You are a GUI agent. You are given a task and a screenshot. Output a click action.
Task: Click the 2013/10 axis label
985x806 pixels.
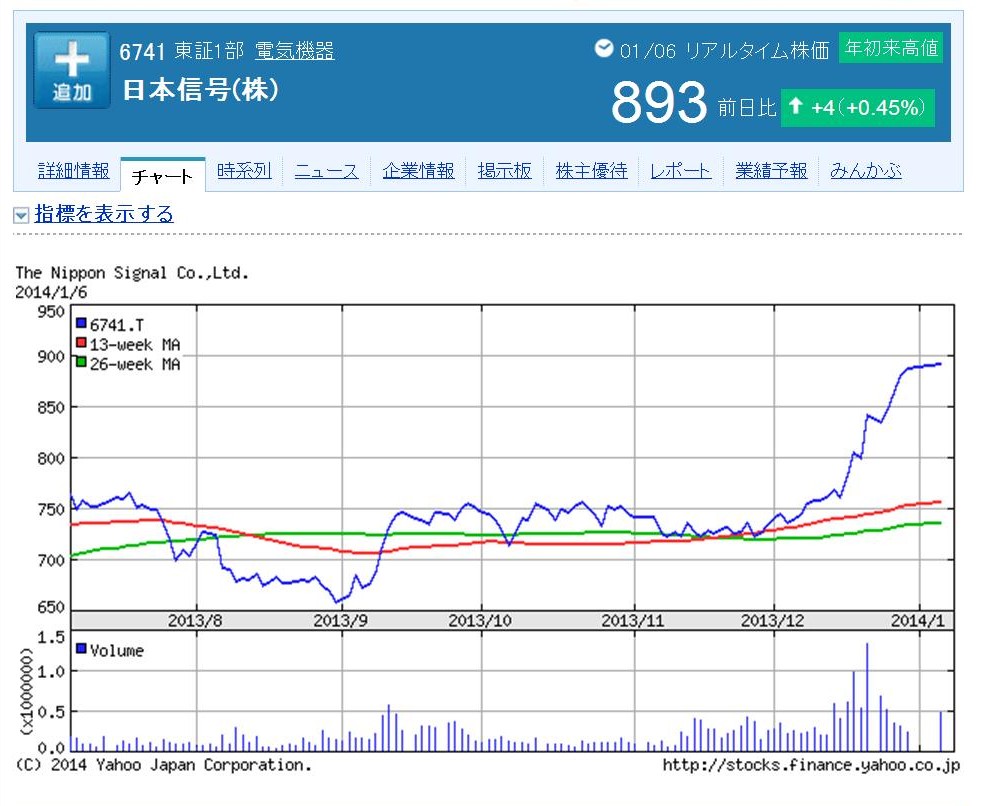click(480, 621)
